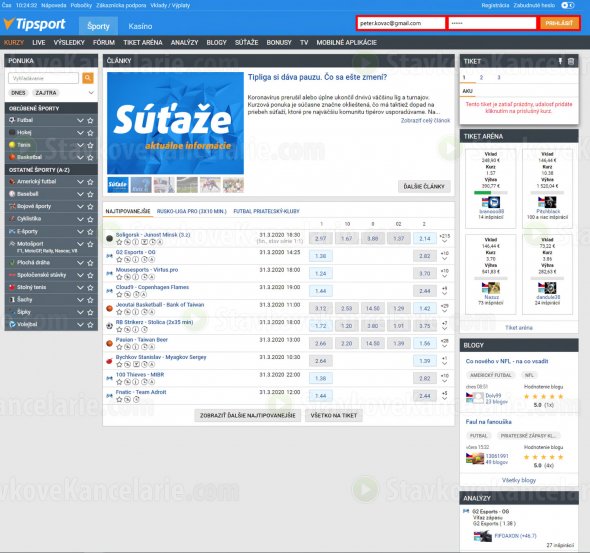Select the second article thumbnail below the banner

tap(141, 185)
